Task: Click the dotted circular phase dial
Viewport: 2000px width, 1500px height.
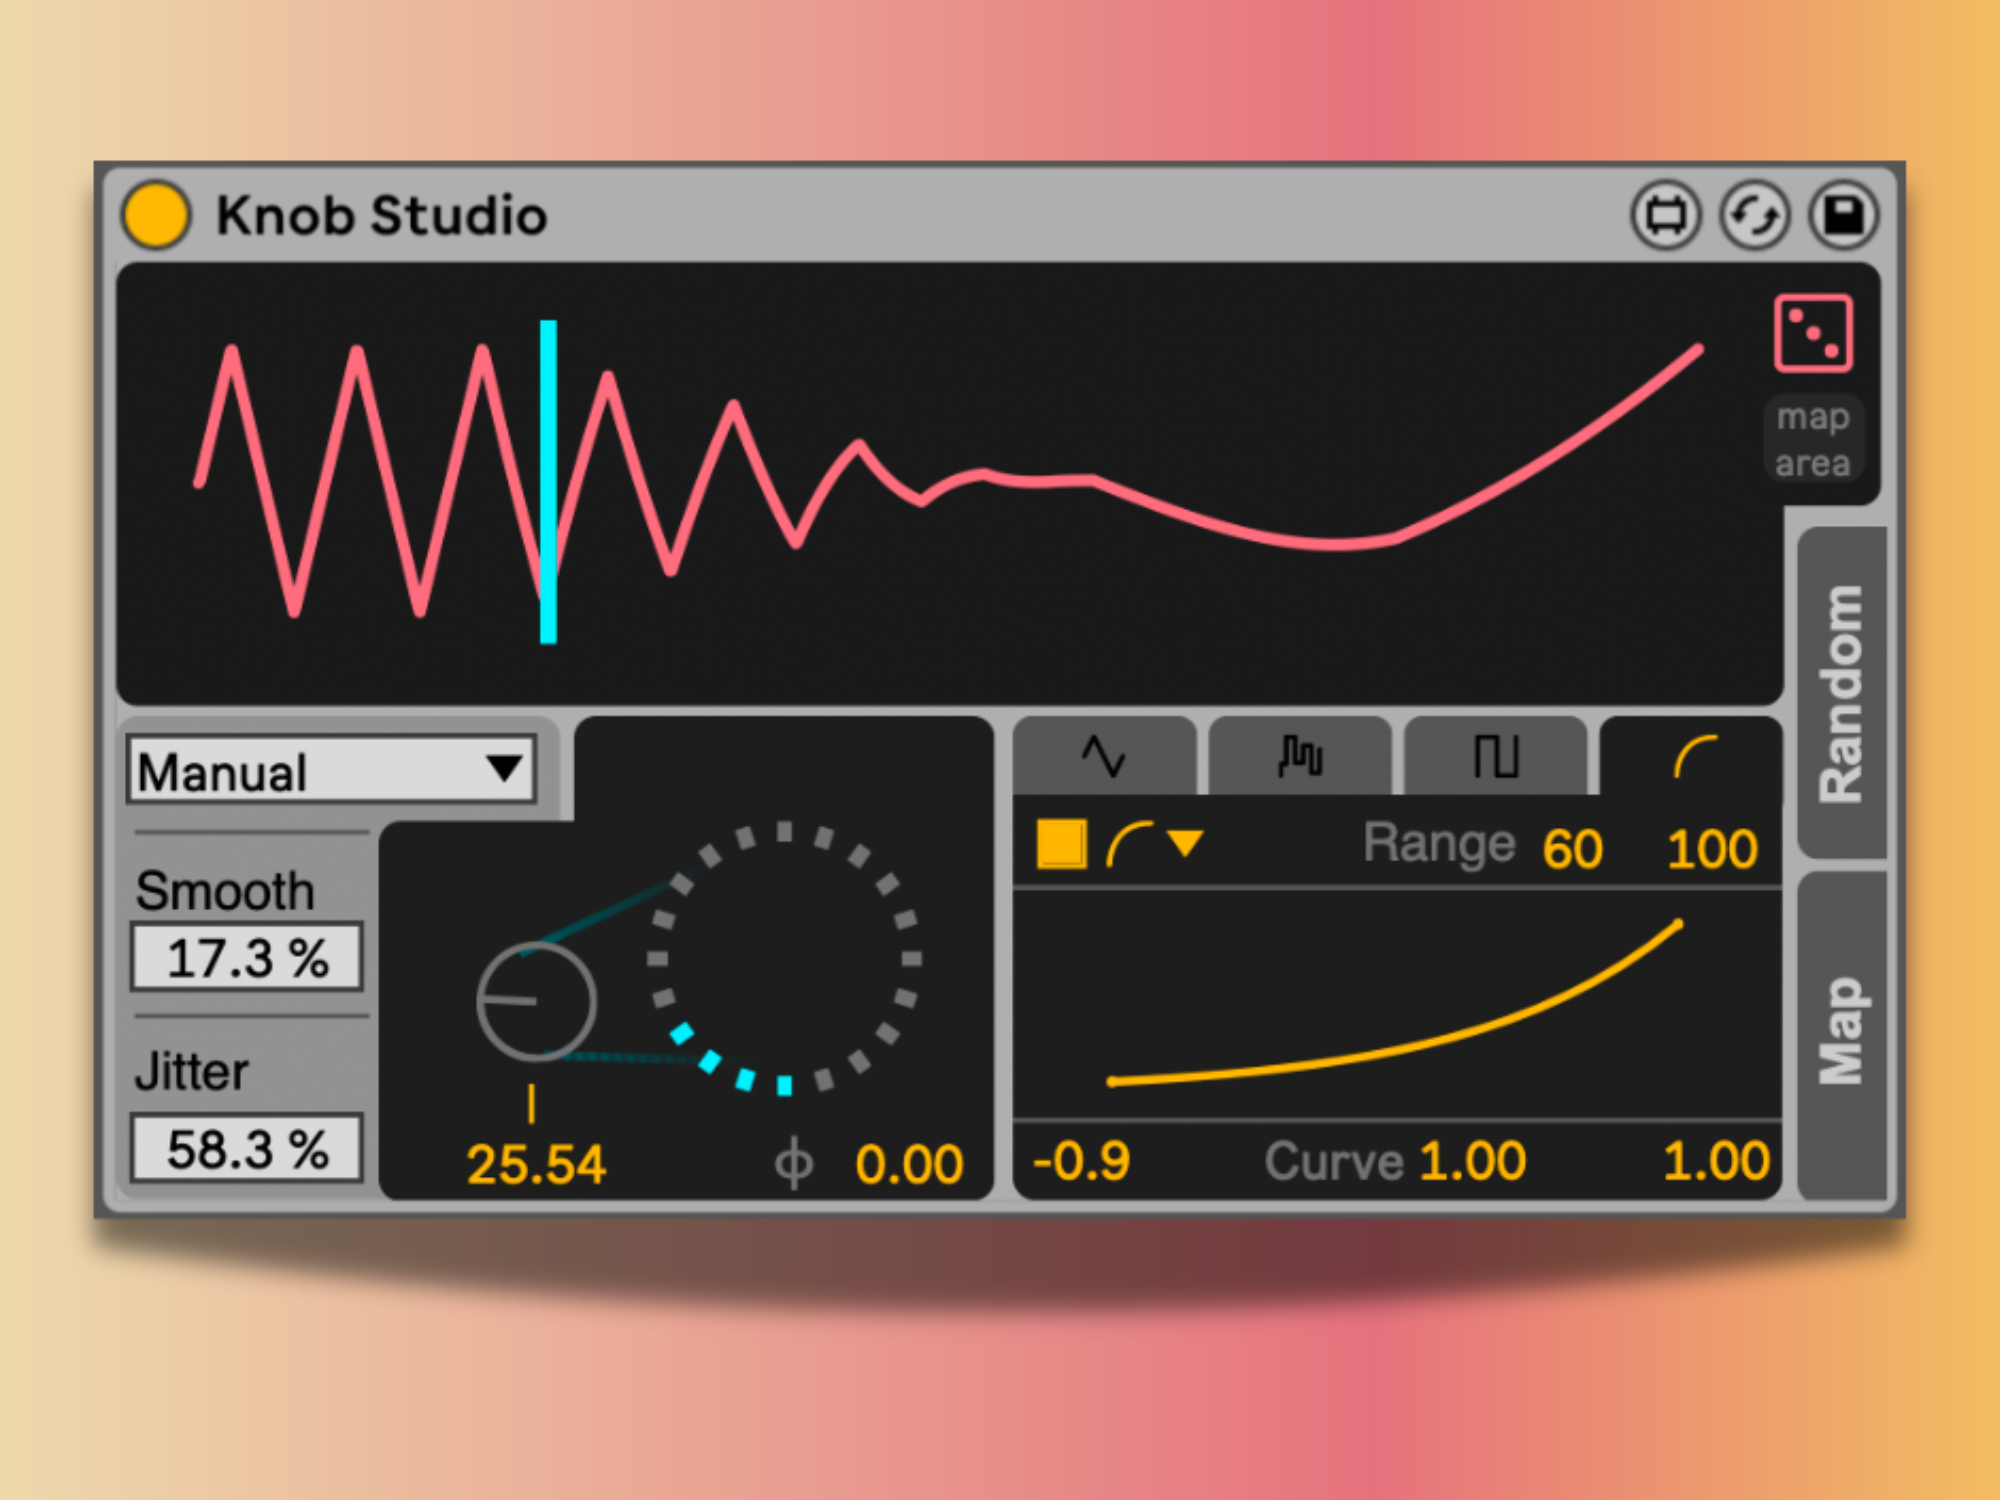Action: [x=784, y=959]
